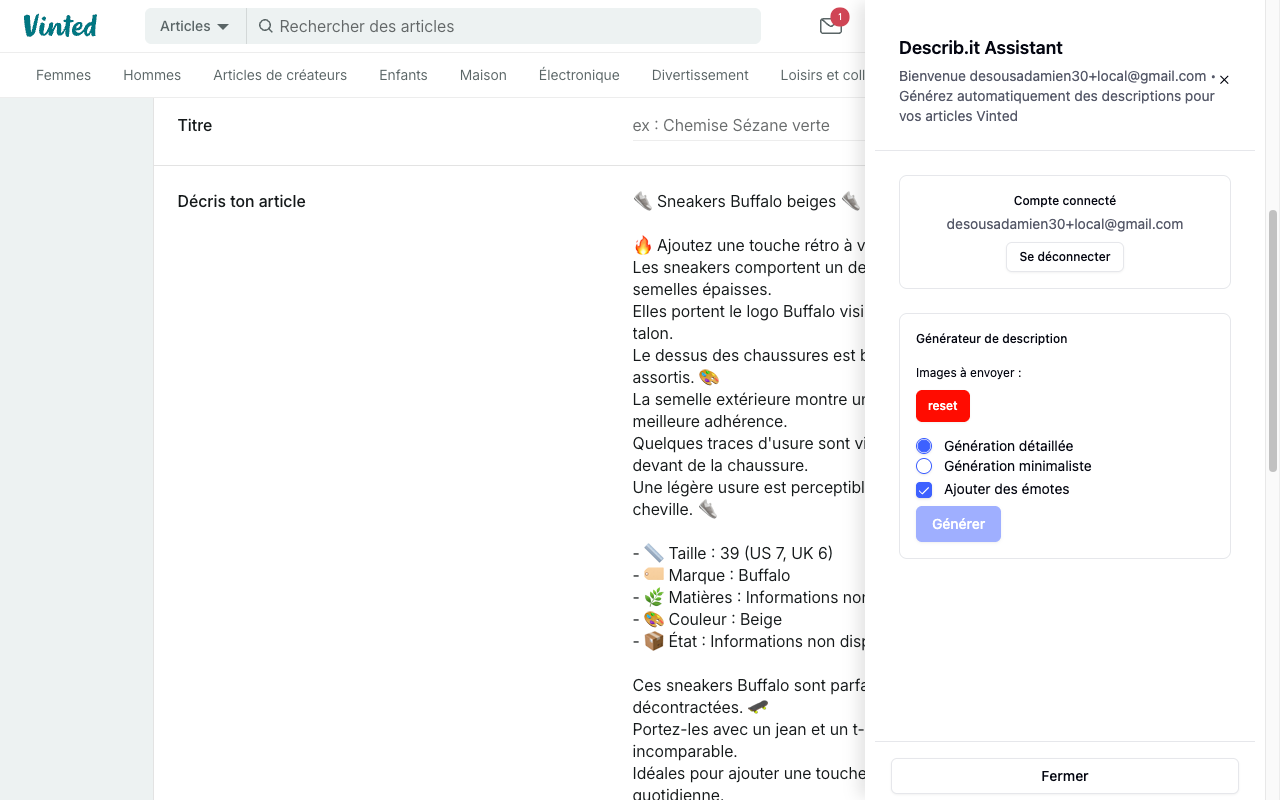Select Génération détaillée radio option
The width and height of the screenshot is (1280, 800).
tap(924, 446)
